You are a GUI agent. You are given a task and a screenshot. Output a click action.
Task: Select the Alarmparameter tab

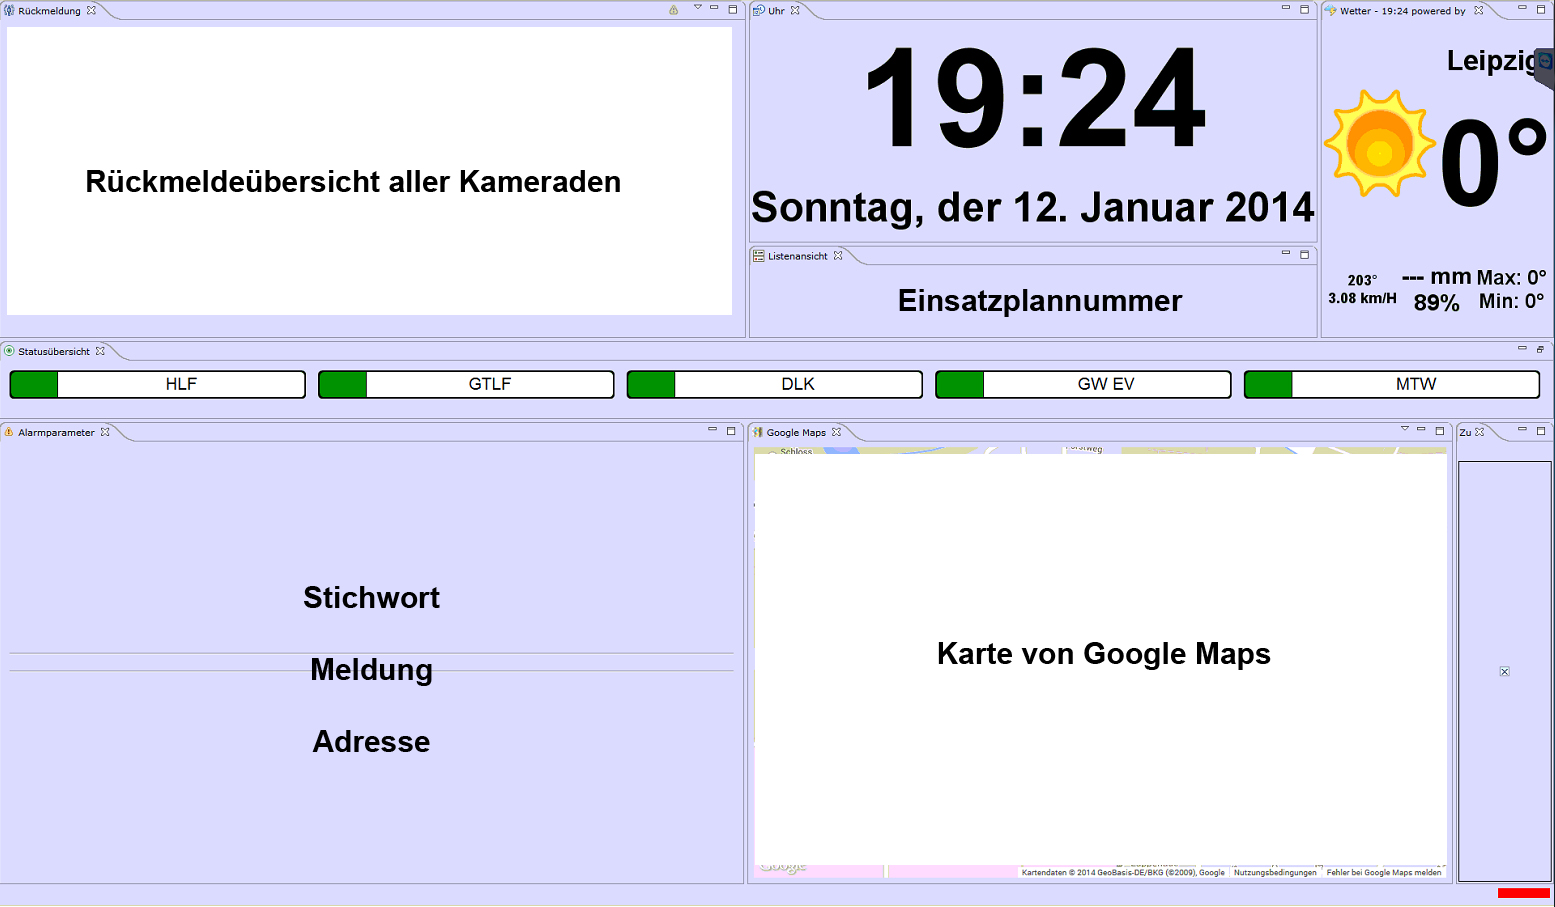click(x=56, y=432)
